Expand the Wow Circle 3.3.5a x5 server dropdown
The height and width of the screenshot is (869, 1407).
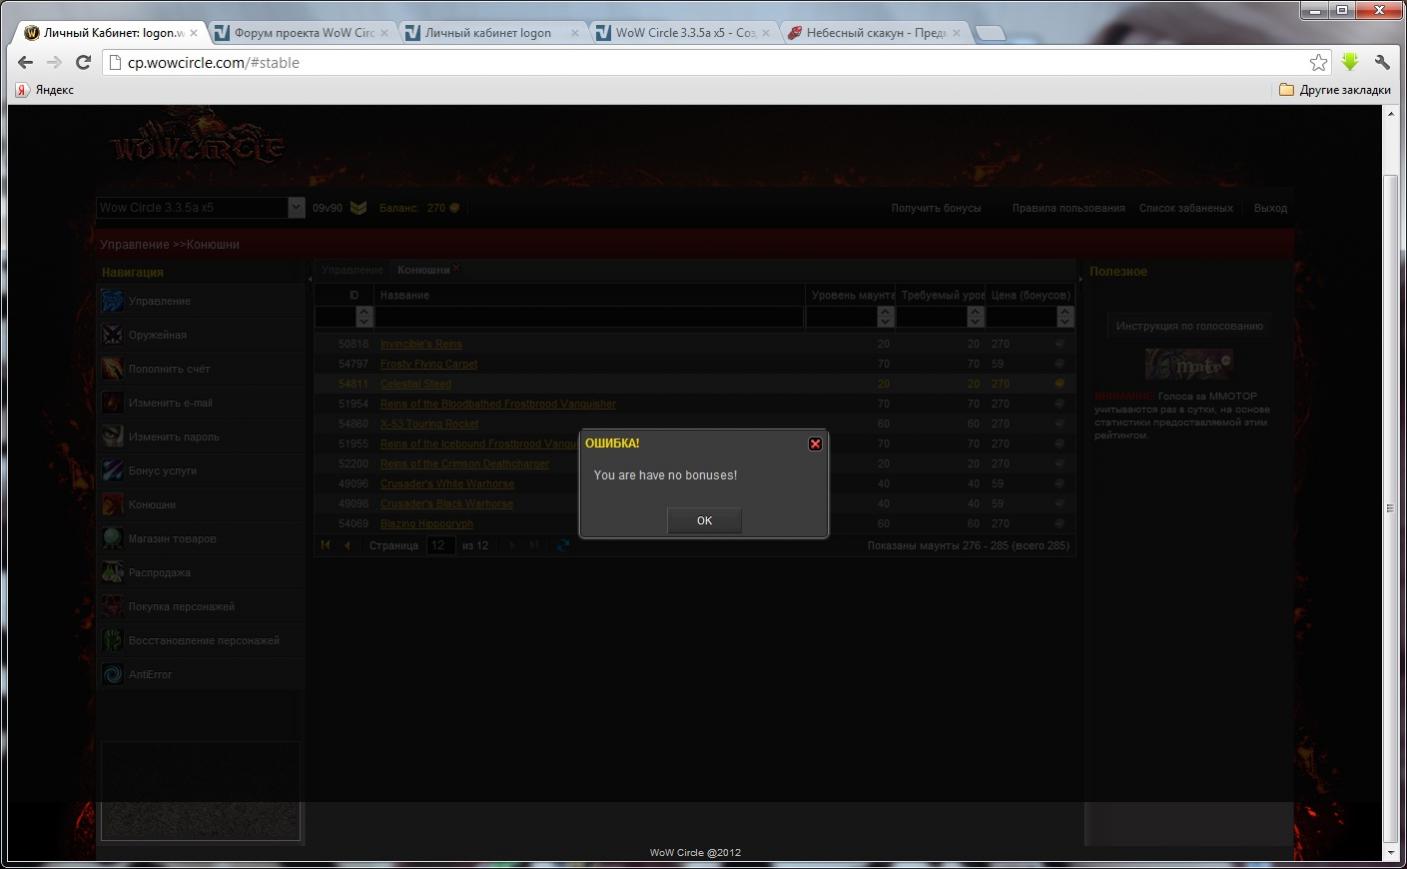(296, 208)
